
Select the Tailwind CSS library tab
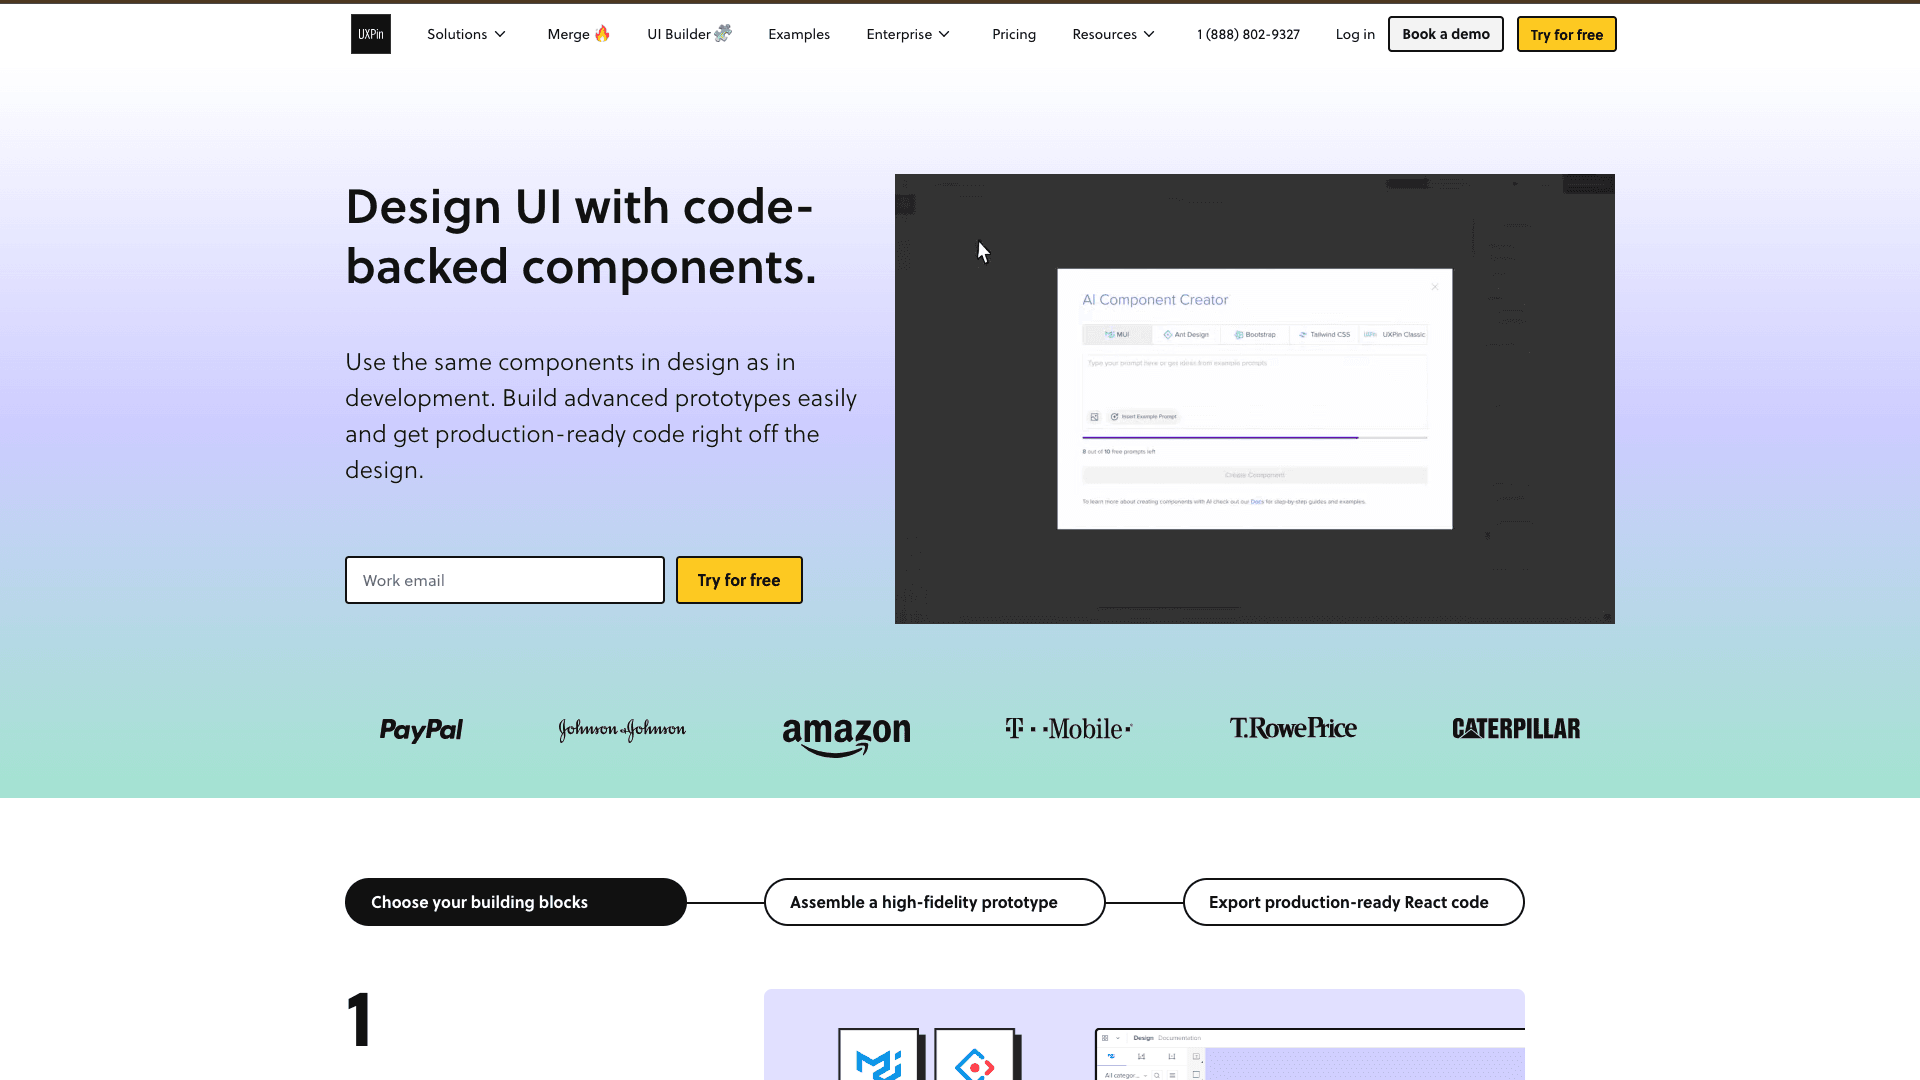pyautogui.click(x=1324, y=335)
